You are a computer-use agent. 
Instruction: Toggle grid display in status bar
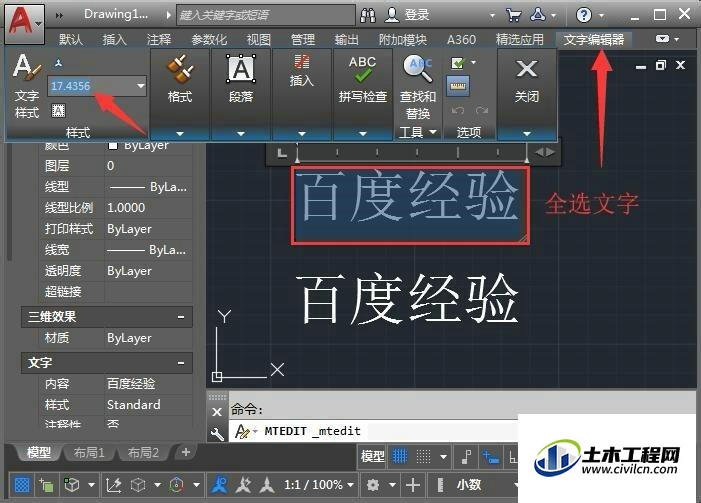pyautogui.click(x=400, y=456)
